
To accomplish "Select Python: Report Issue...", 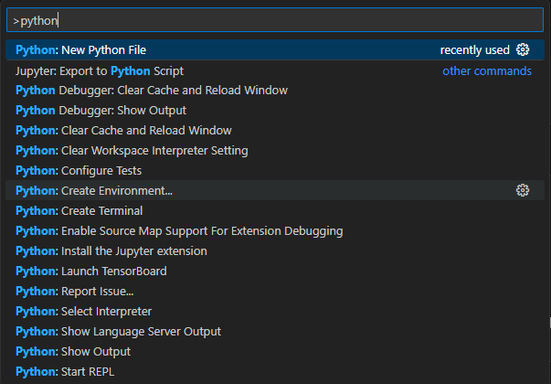I will point(275,291).
